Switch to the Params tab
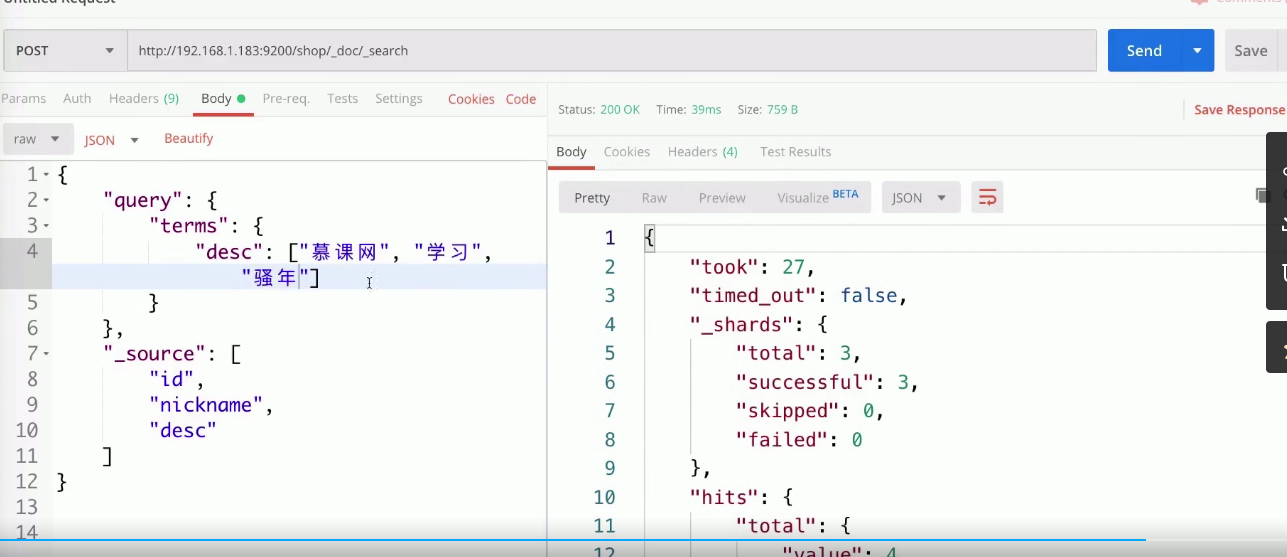This screenshot has width=1287, height=557. (23, 98)
